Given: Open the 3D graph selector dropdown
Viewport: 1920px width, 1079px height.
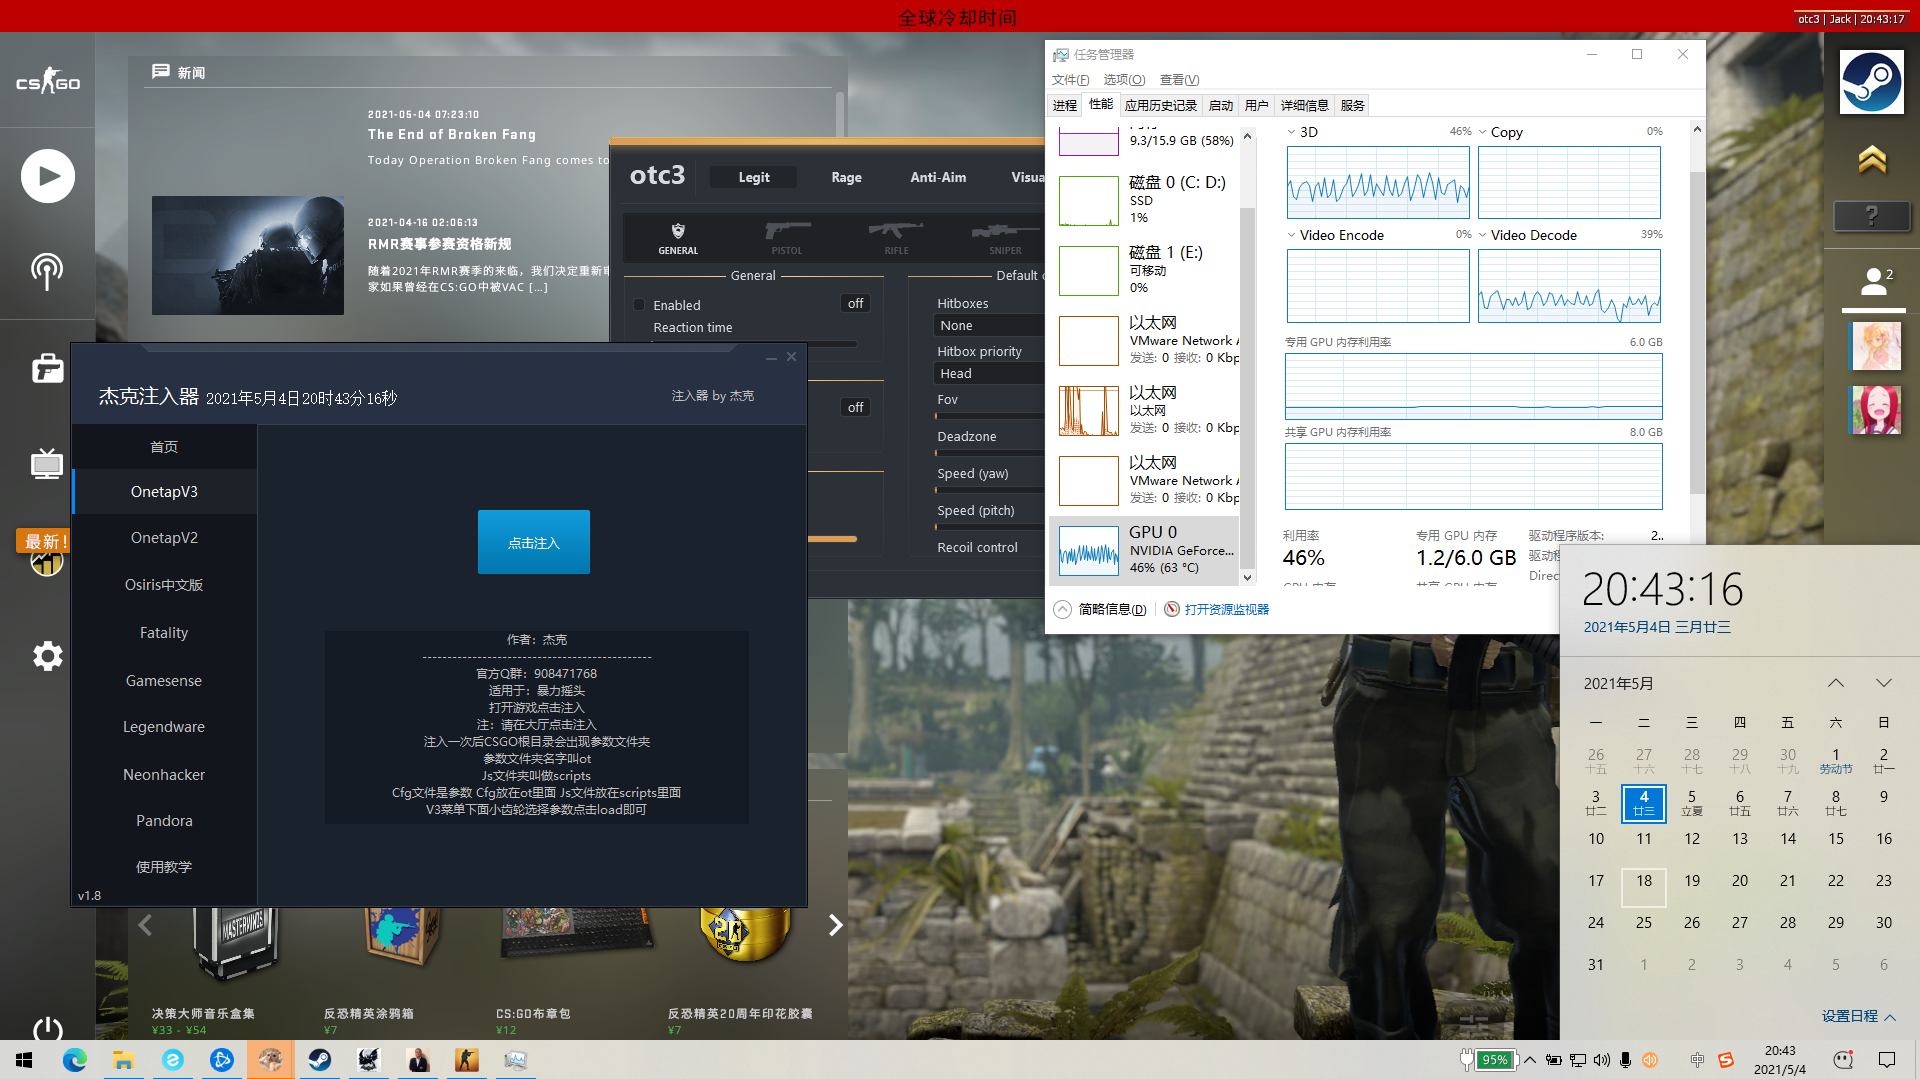Looking at the screenshot, I should click(x=1292, y=132).
